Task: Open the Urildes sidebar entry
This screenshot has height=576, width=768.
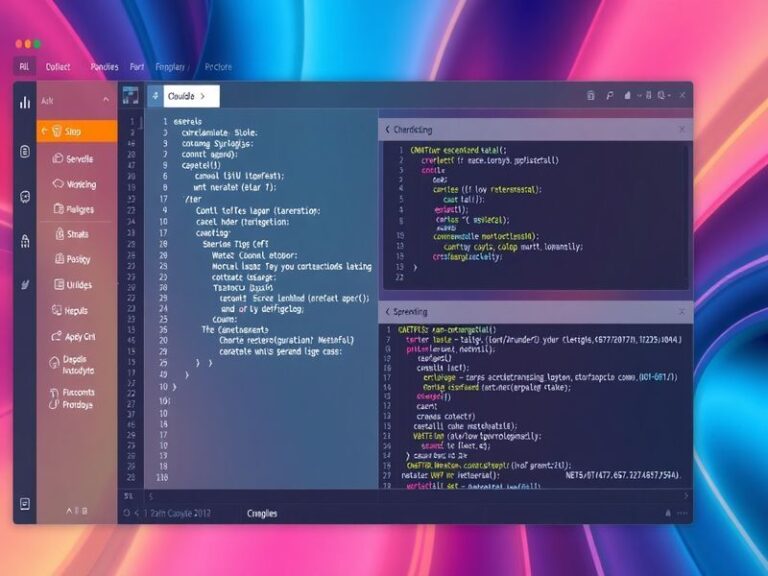Action: (79, 285)
